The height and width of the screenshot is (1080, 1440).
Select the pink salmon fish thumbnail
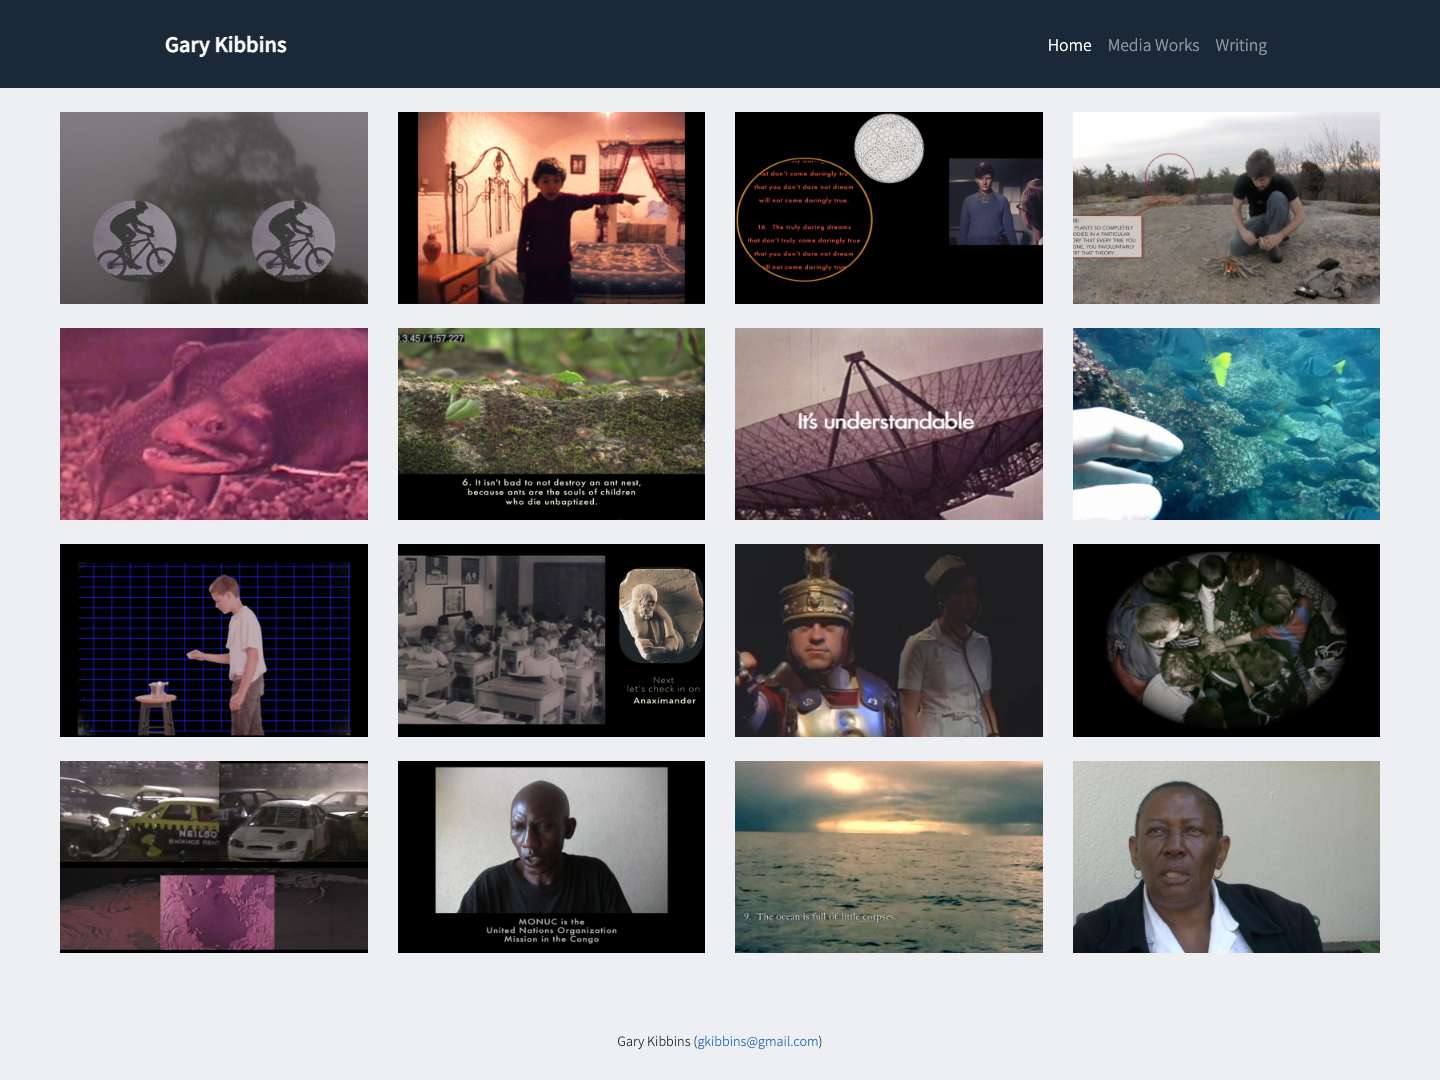pos(213,423)
